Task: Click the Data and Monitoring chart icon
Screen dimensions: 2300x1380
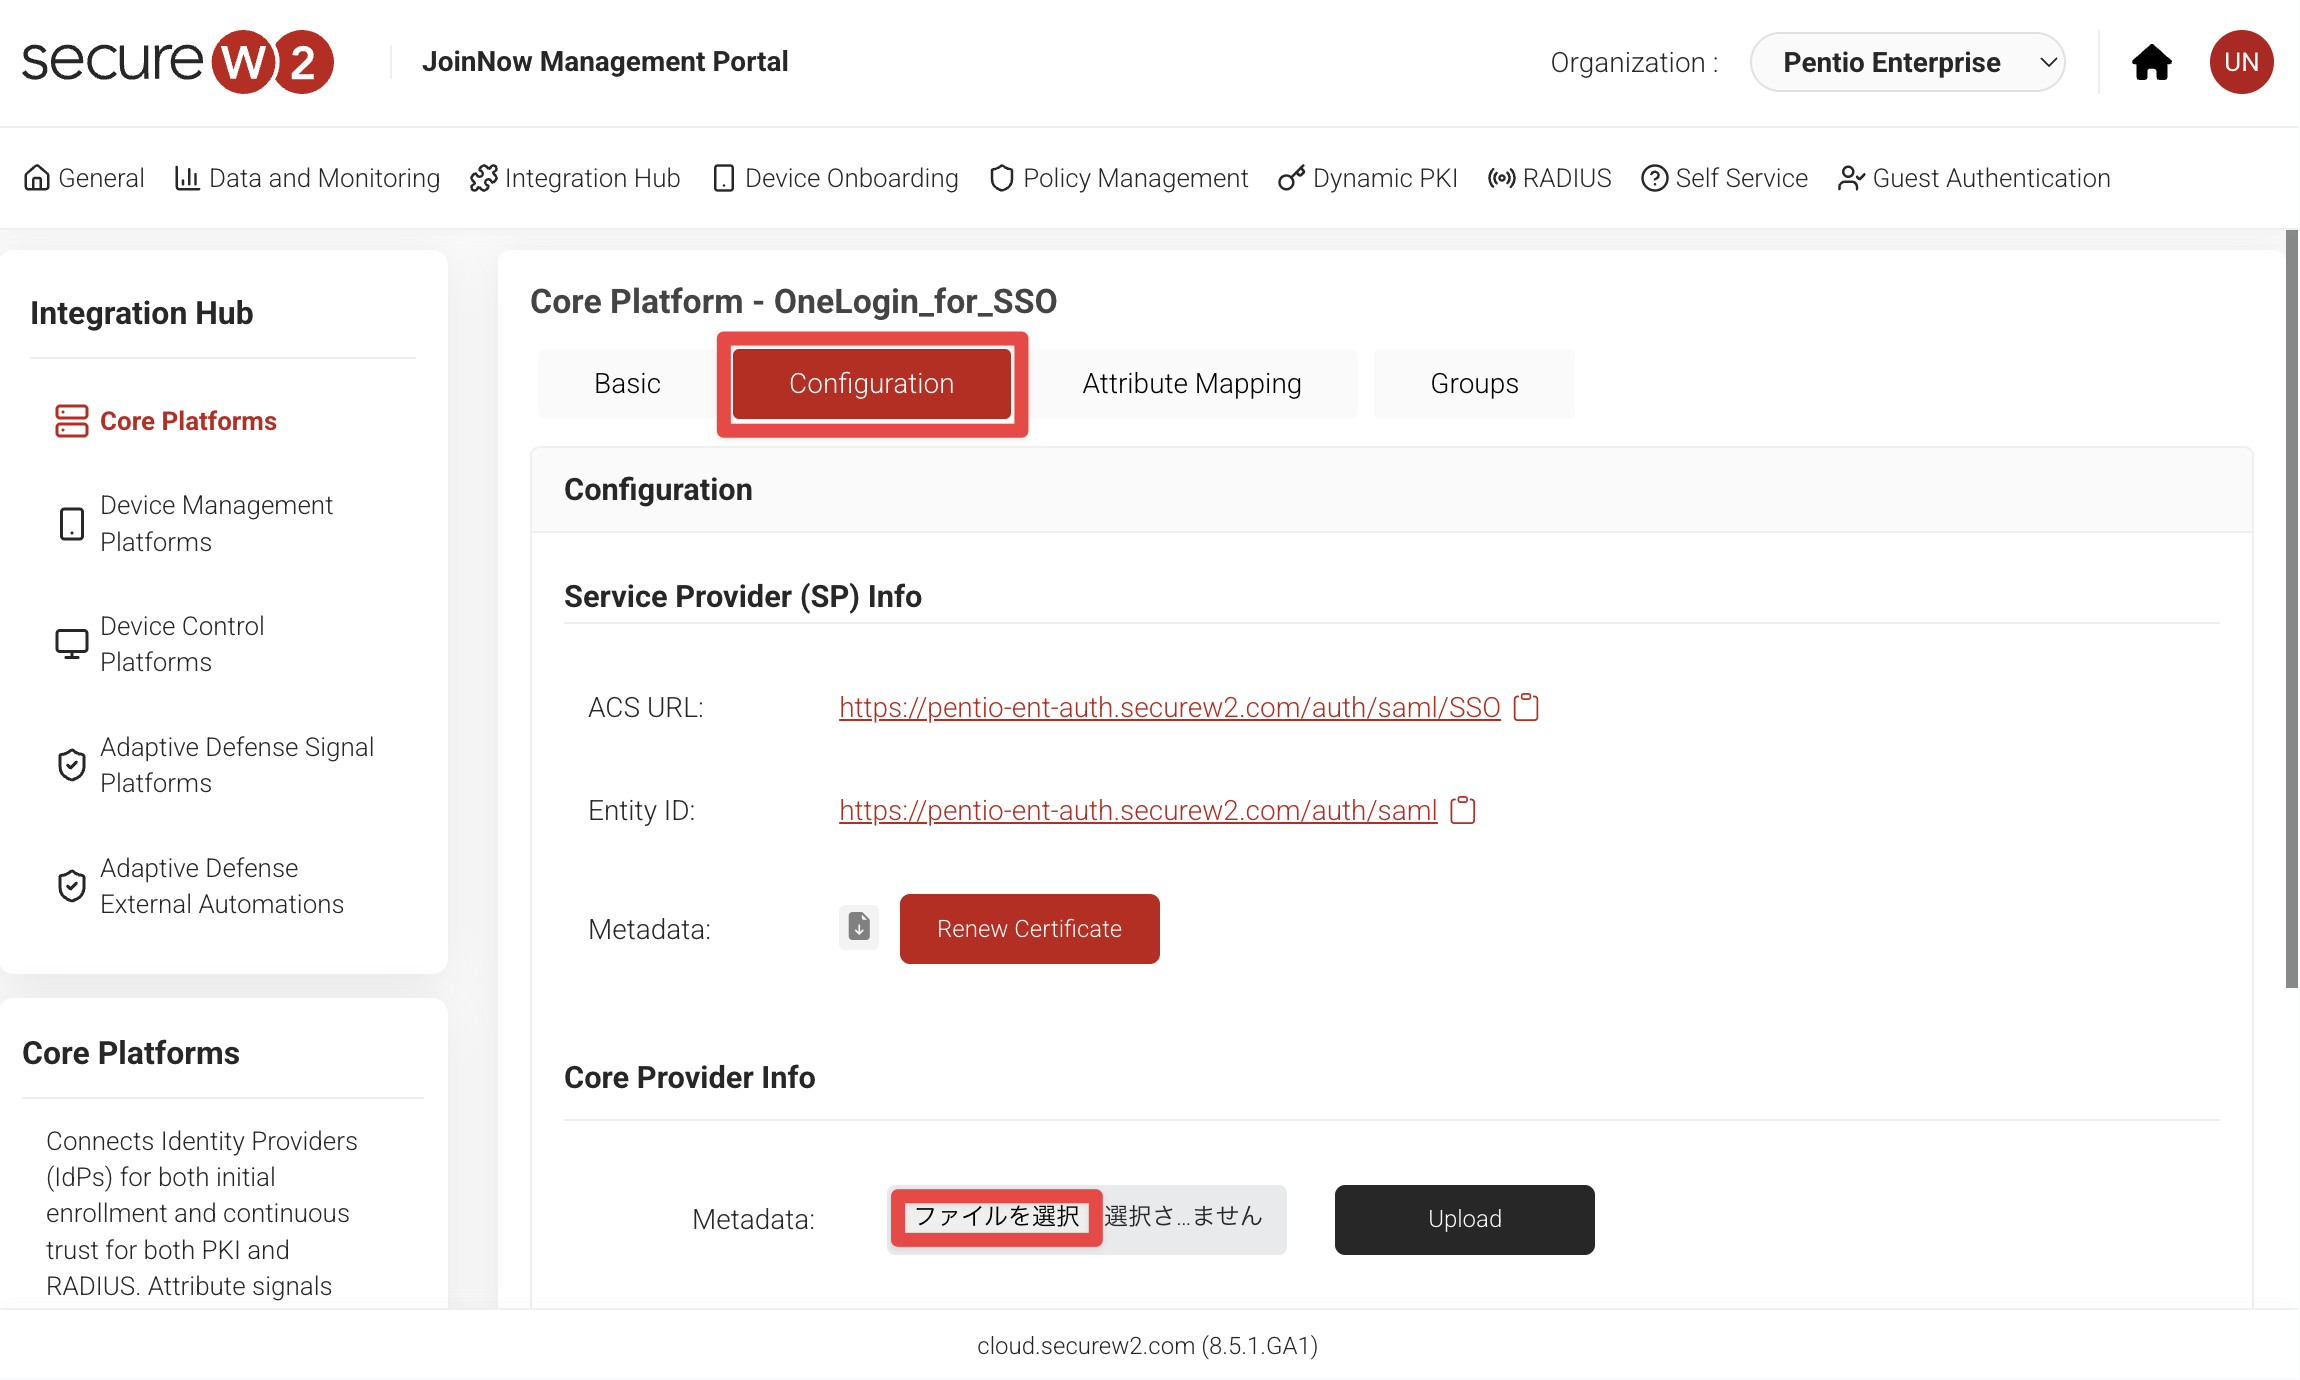Action: click(187, 178)
